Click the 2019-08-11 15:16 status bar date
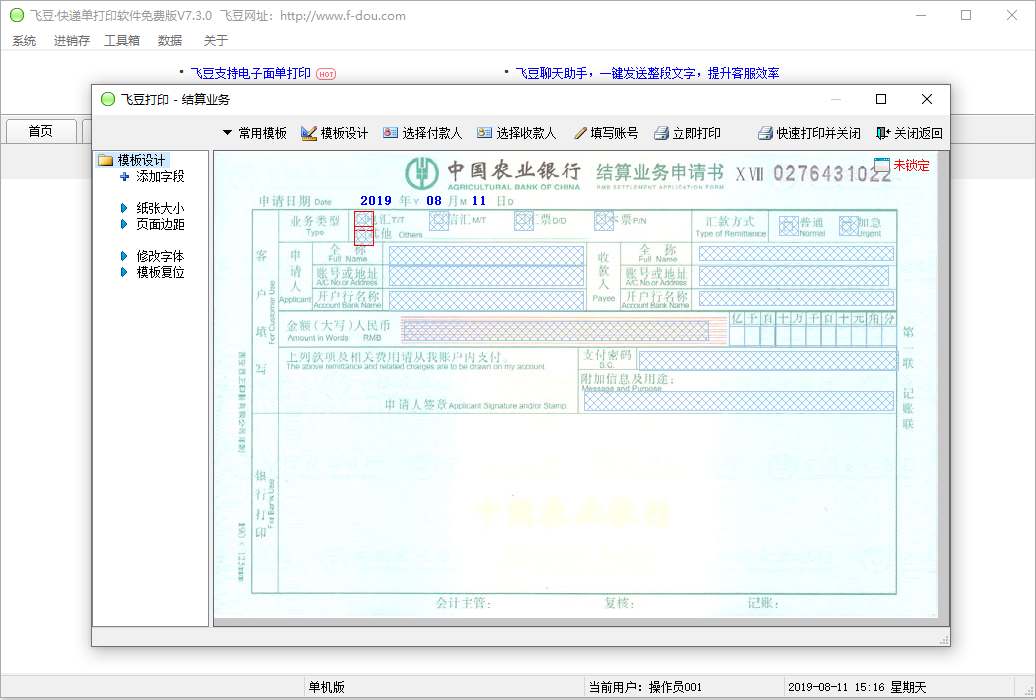The height and width of the screenshot is (700, 1036). (x=857, y=687)
